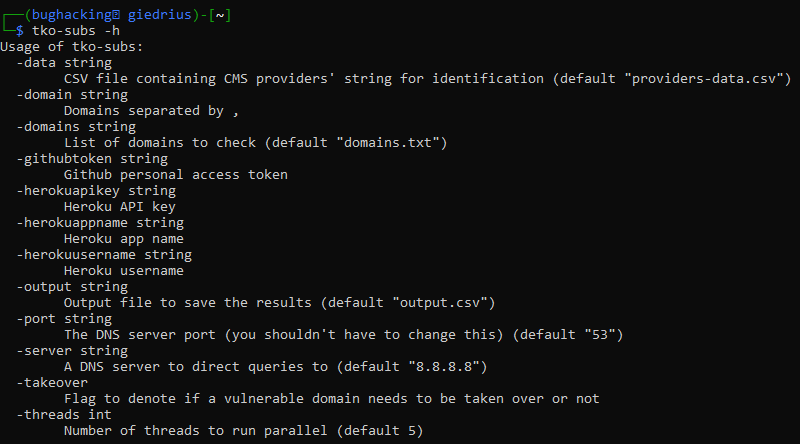Click the hostname 'giedrius' in the prompt
The width and height of the screenshot is (800, 444).
[160, 15]
